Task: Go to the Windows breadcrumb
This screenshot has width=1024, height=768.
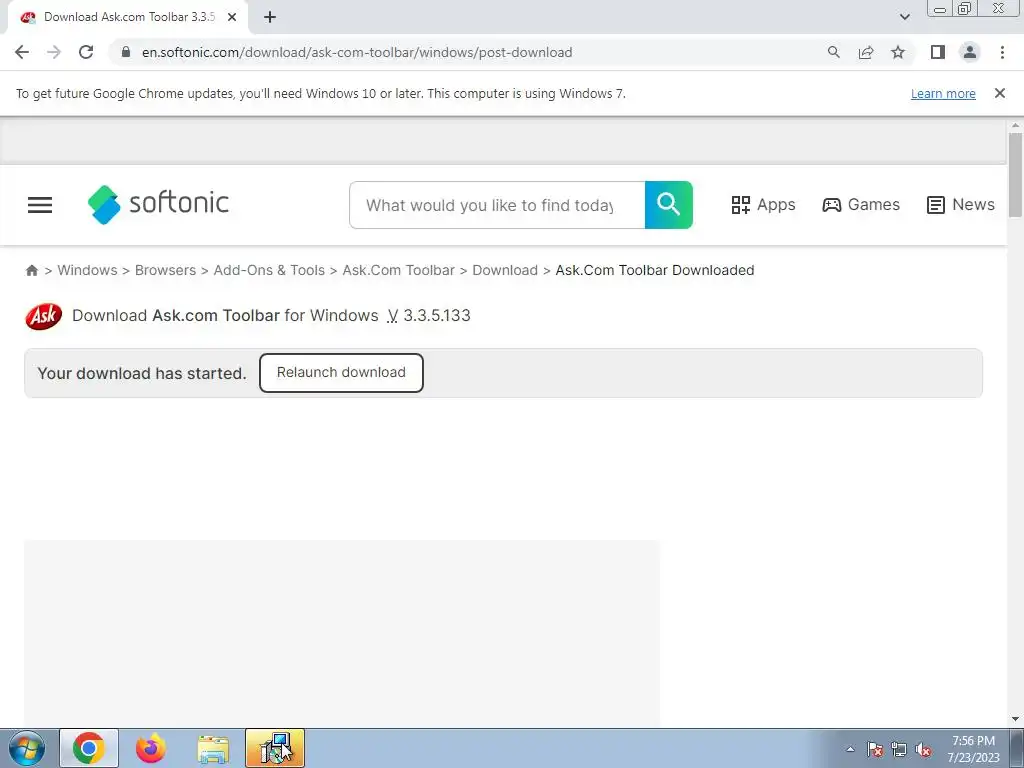Action: (x=88, y=270)
